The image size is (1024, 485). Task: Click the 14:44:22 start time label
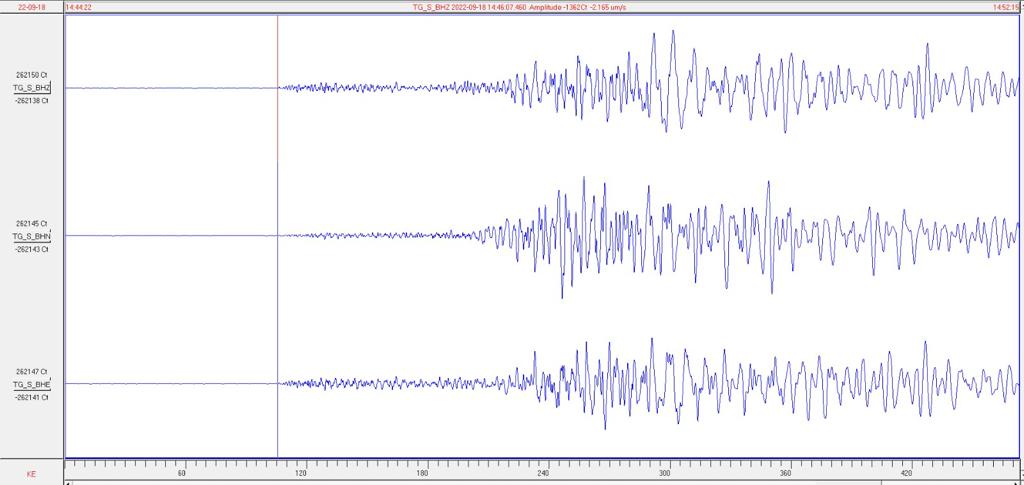78,6
